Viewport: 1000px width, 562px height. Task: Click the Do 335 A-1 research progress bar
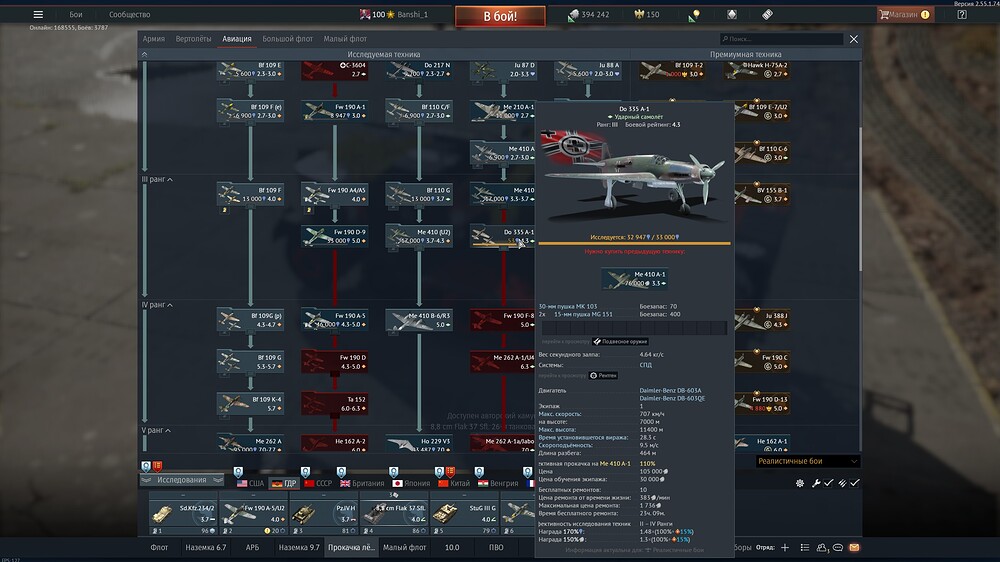pos(635,243)
